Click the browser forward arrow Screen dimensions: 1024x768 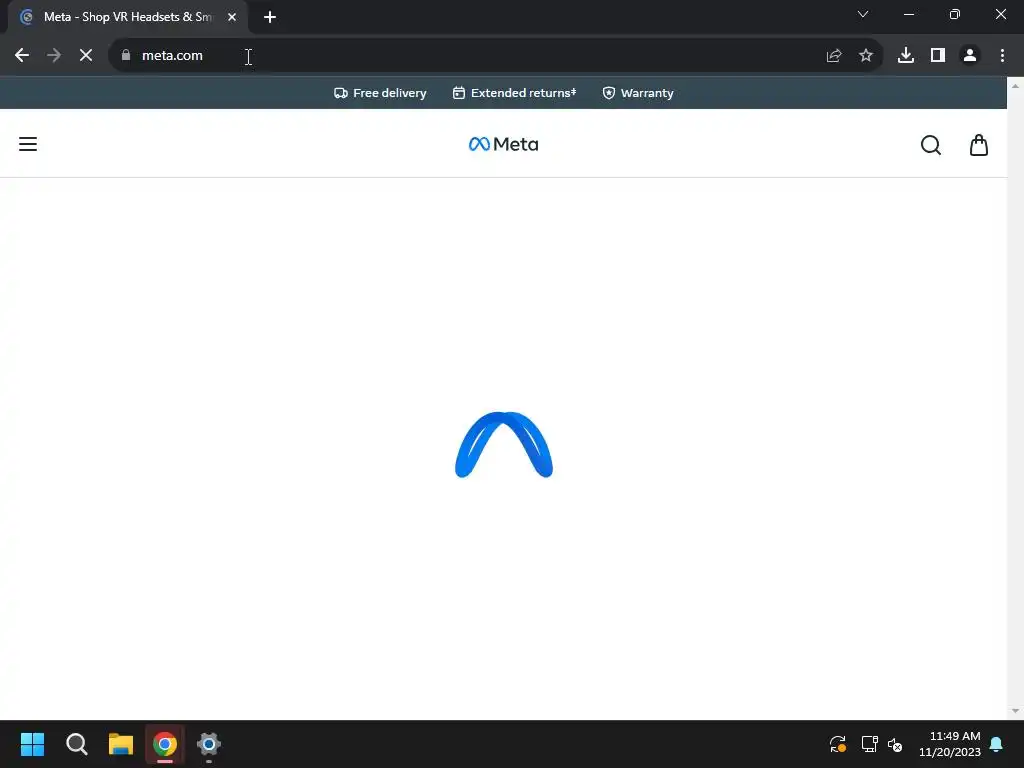coord(54,56)
